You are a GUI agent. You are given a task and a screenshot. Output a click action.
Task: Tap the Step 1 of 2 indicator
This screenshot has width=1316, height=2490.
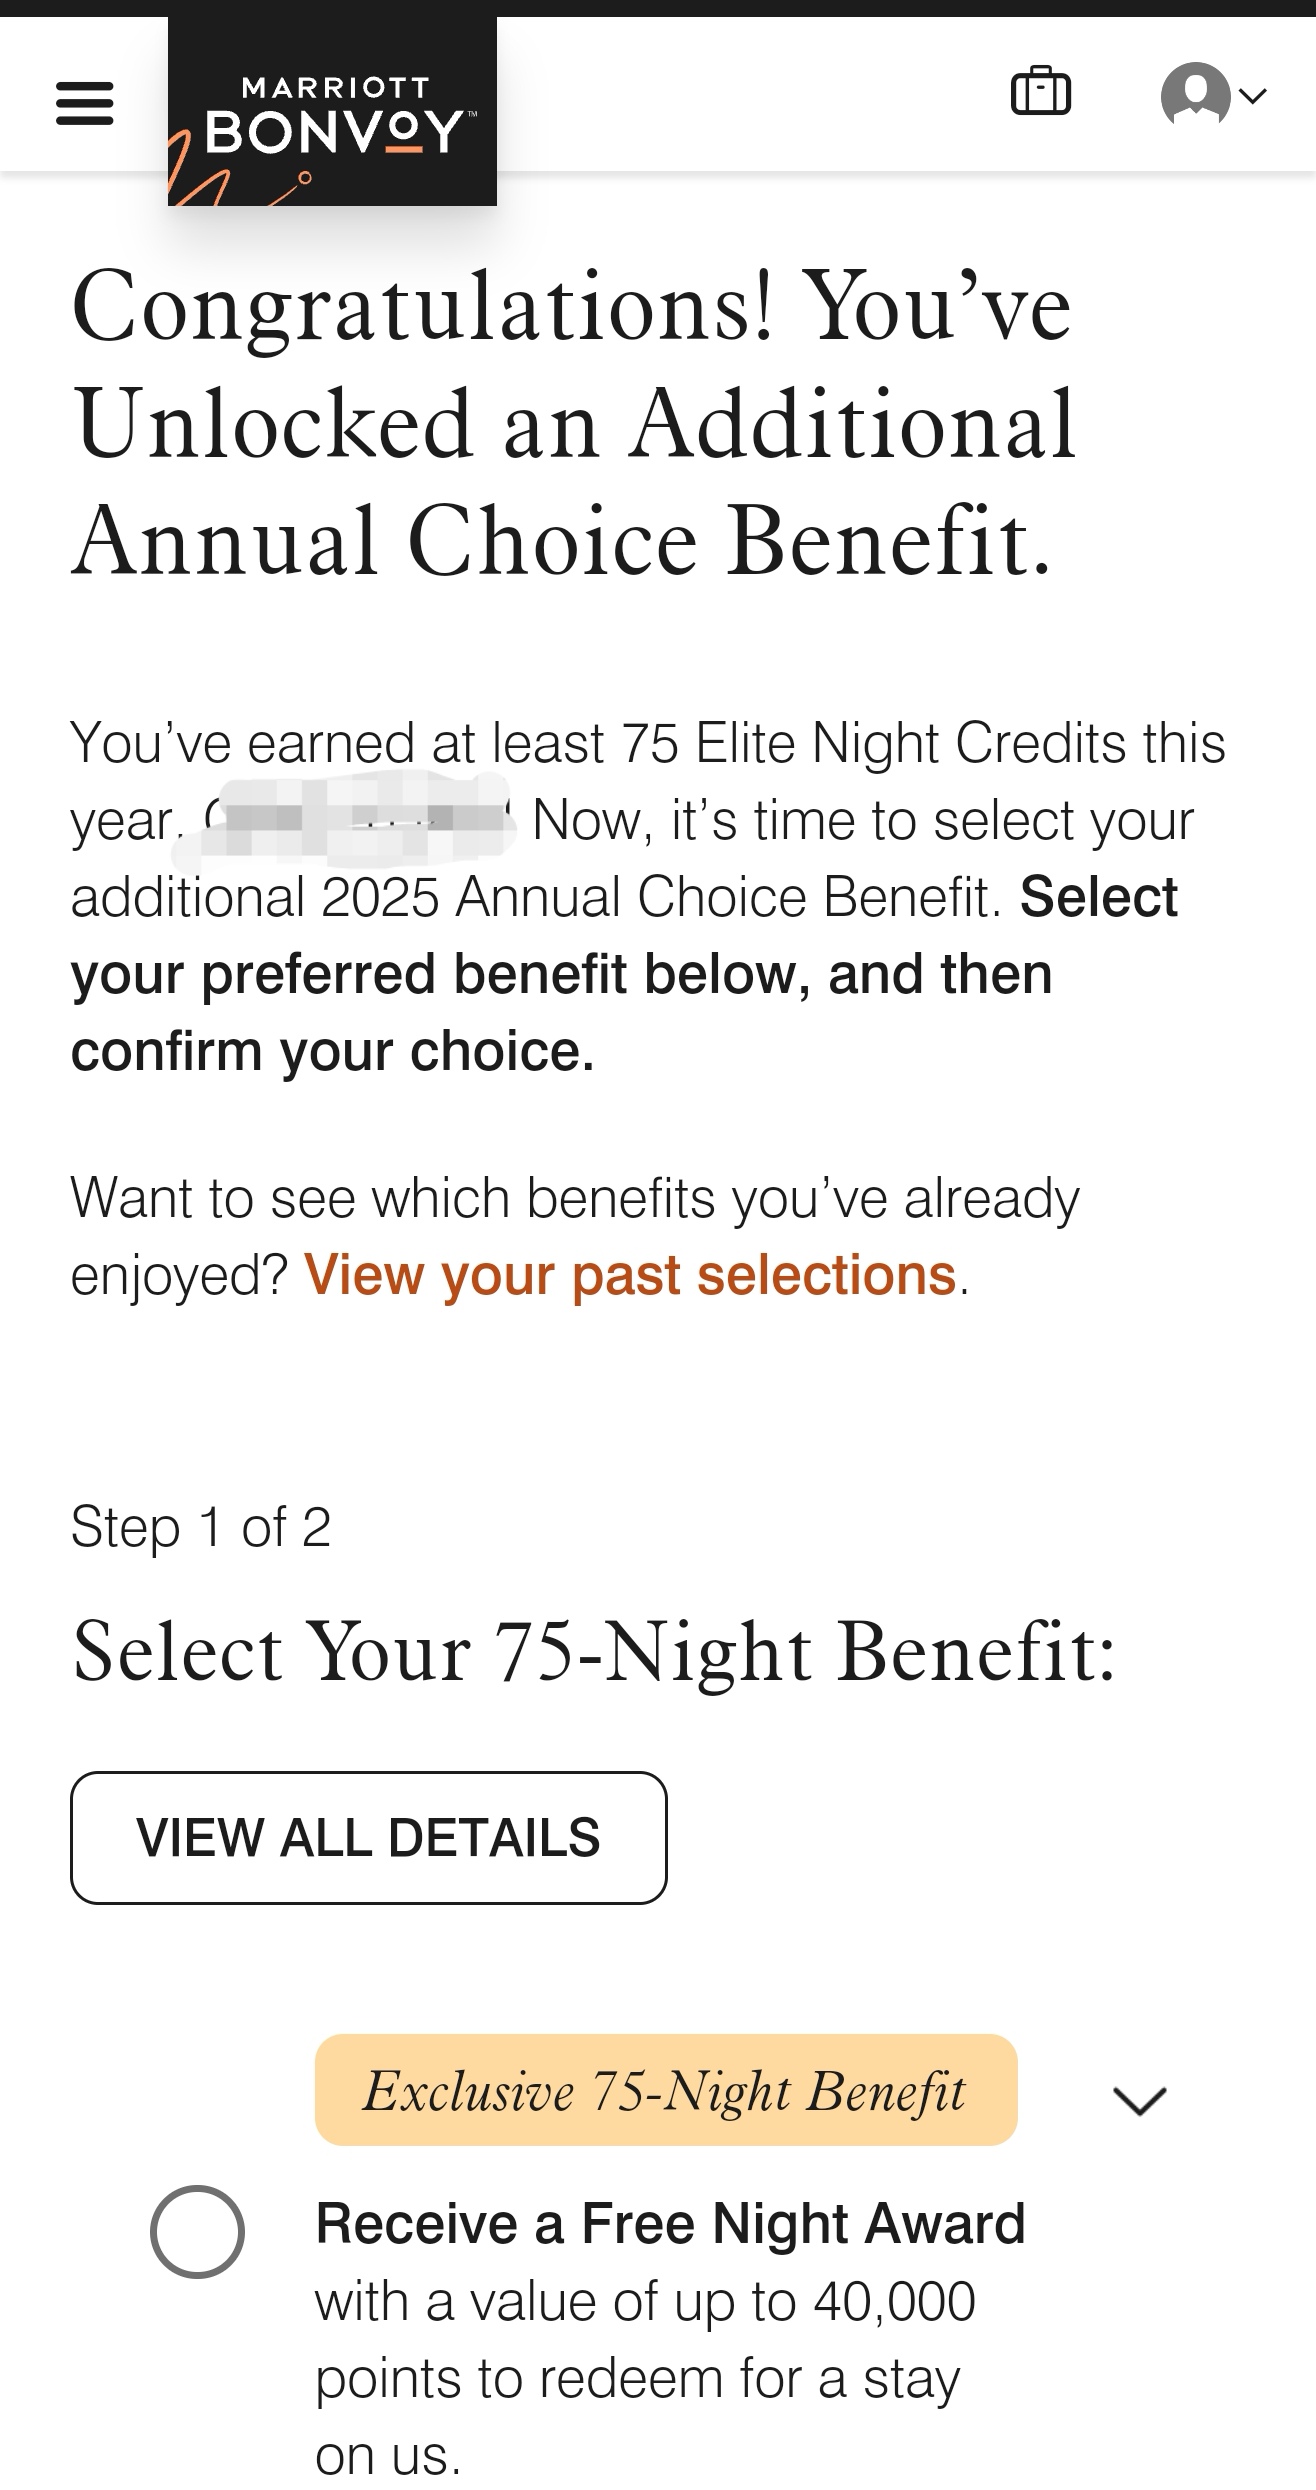(x=200, y=1527)
